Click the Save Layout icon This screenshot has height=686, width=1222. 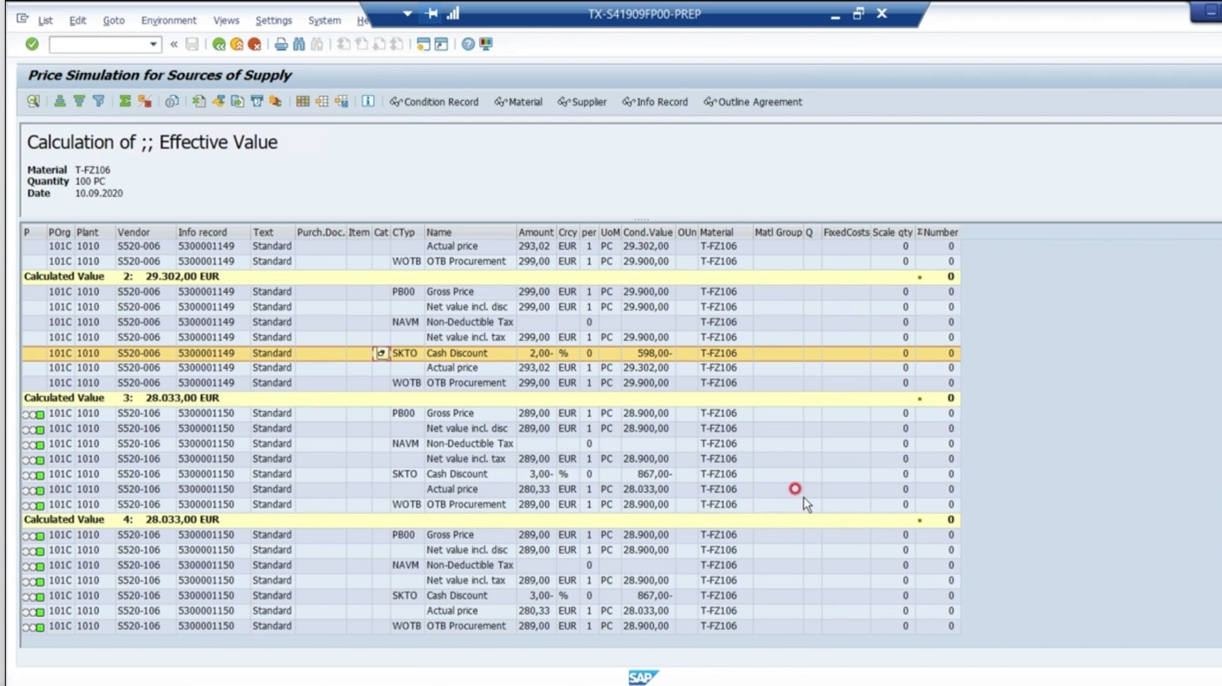[x=341, y=101]
